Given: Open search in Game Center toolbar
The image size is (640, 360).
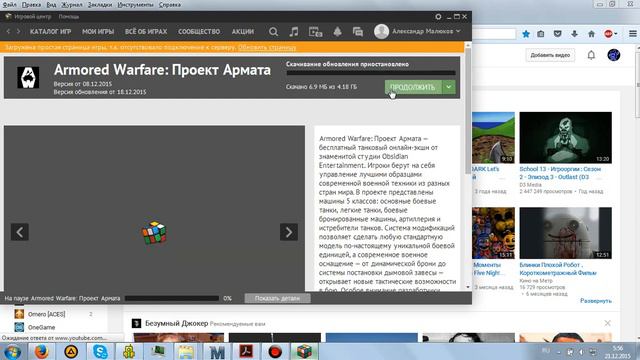Looking at the screenshot, I should tap(273, 31).
